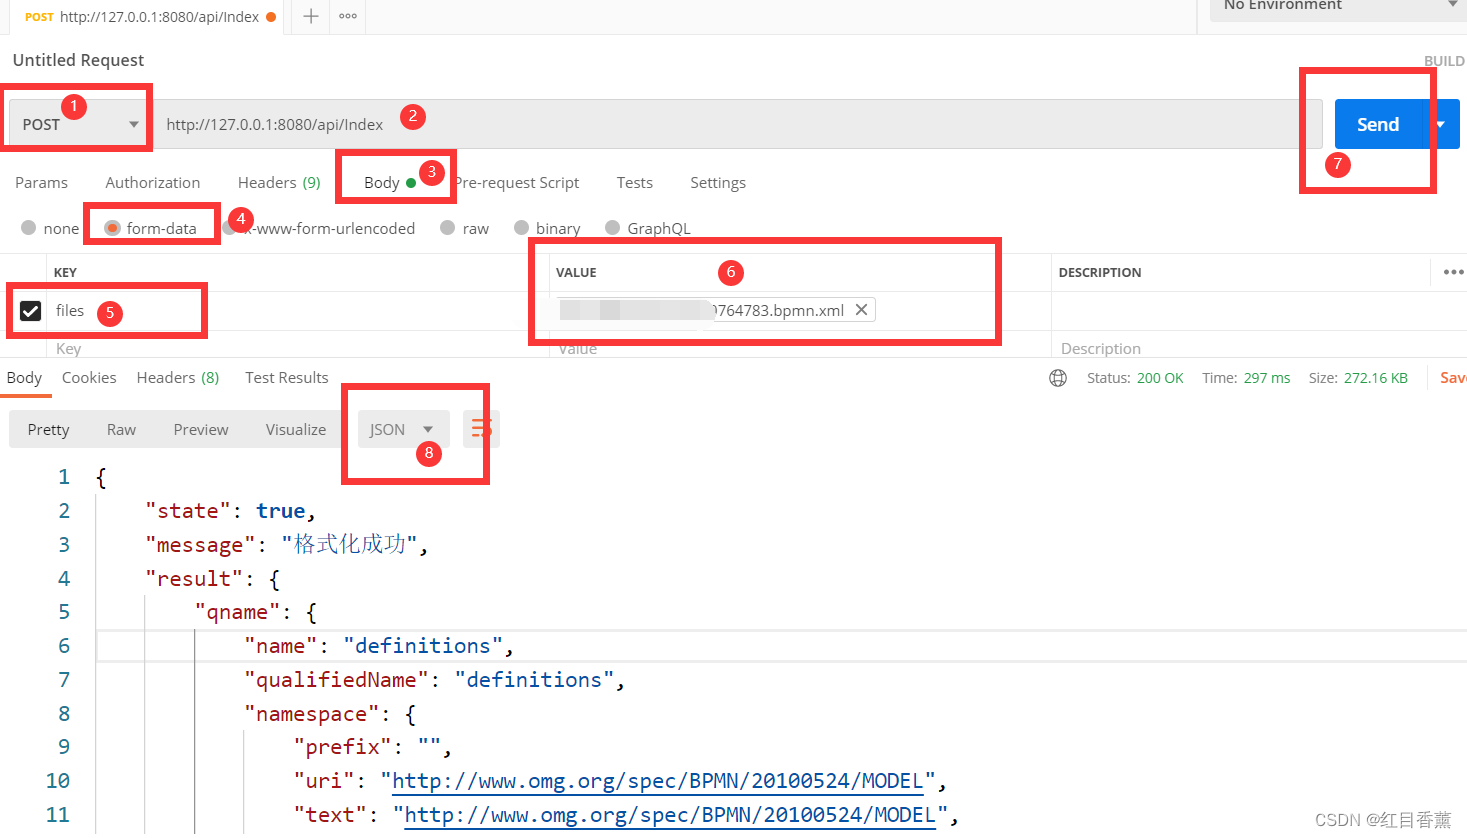Open a new request tab with the plus icon
Screen dimensions: 1467x838
click(311, 16)
